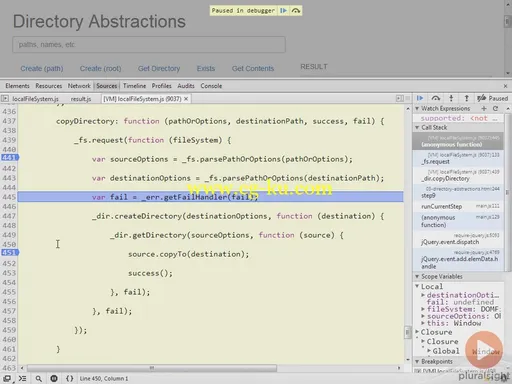This screenshot has width=512, height=384.
Task: Toggle pause on exceptions
Action: pyautogui.click(x=54, y=379)
